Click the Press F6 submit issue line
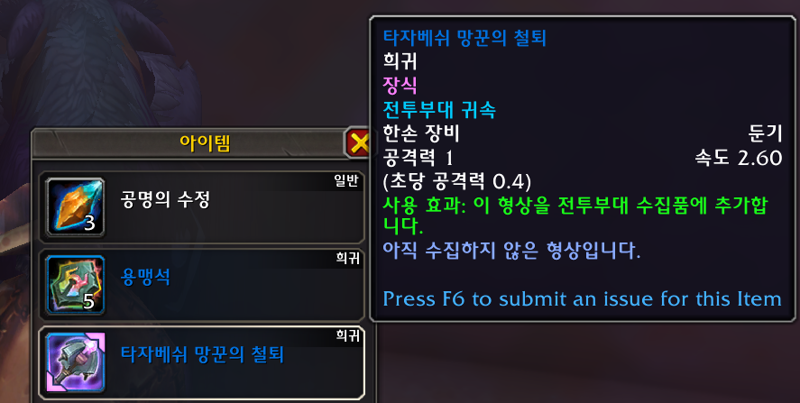This screenshot has width=800, height=403. point(582,299)
